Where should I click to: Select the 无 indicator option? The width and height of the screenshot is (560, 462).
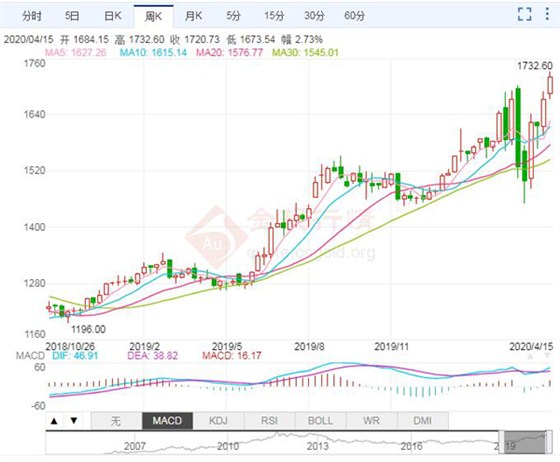click(x=116, y=421)
